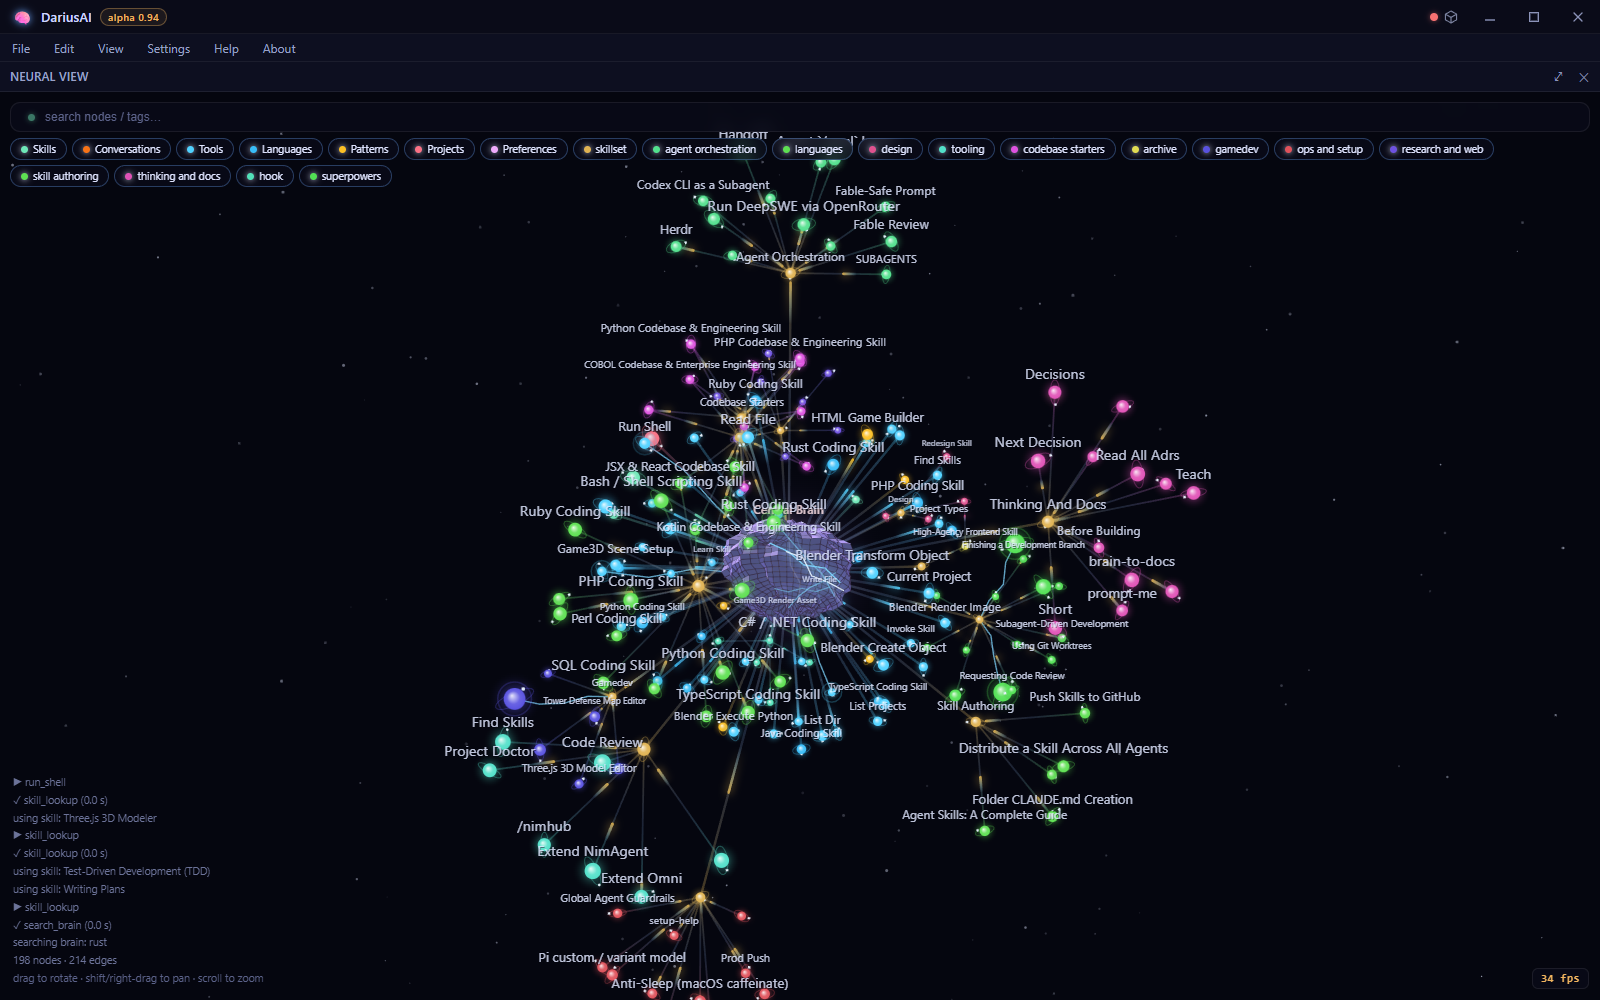Click 'using skill: Writing Plans' log line

(x=69, y=889)
